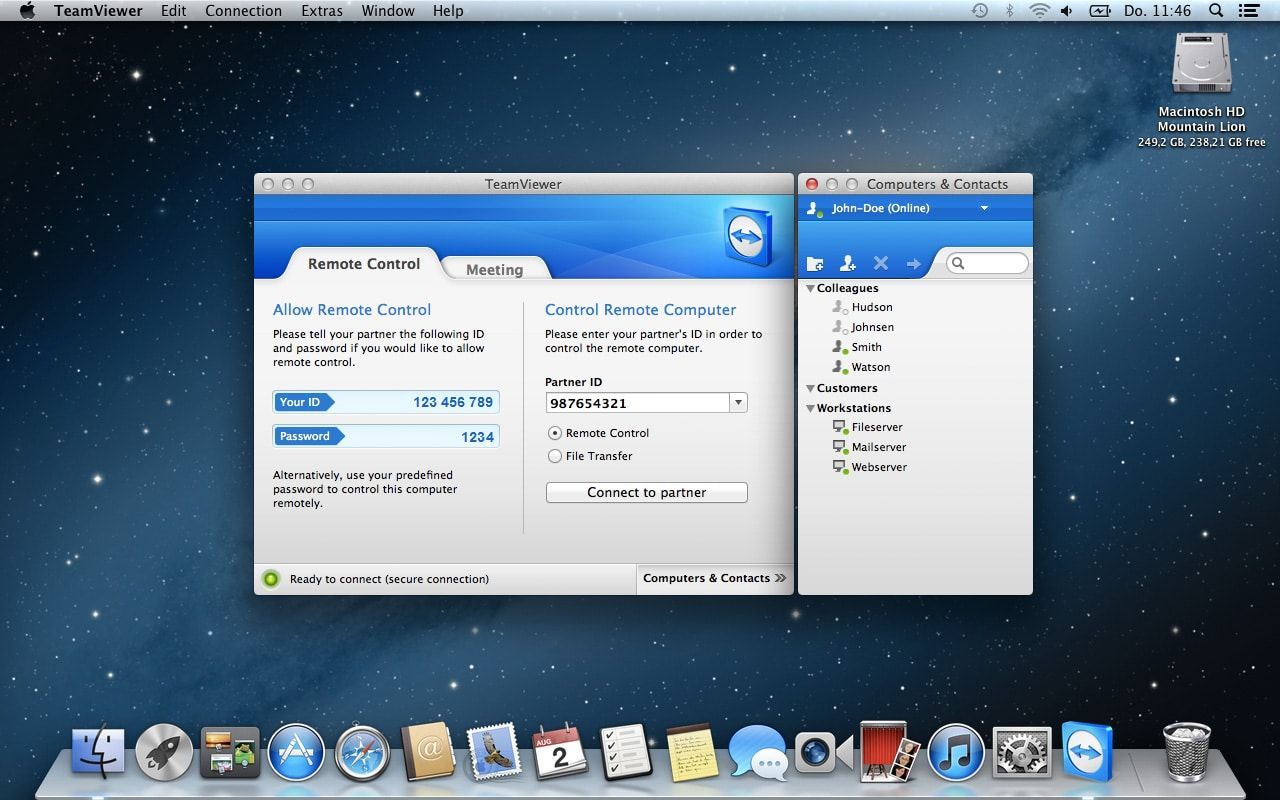Click the outgoing connection arrow icon
This screenshot has height=800, width=1280.
click(913, 263)
